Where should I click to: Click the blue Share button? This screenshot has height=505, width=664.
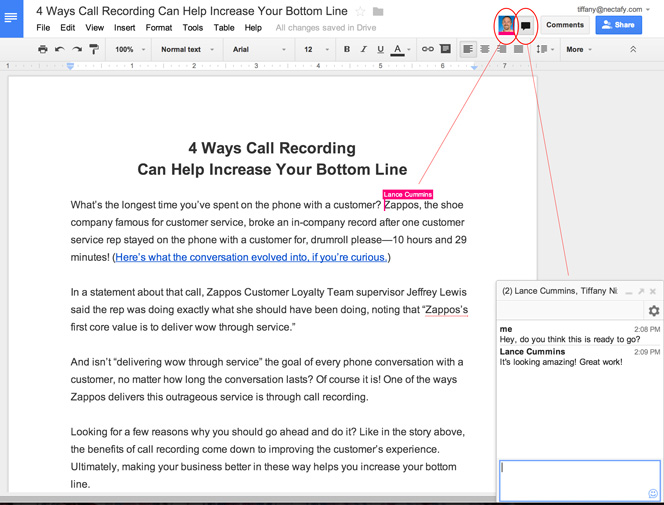tap(618, 25)
